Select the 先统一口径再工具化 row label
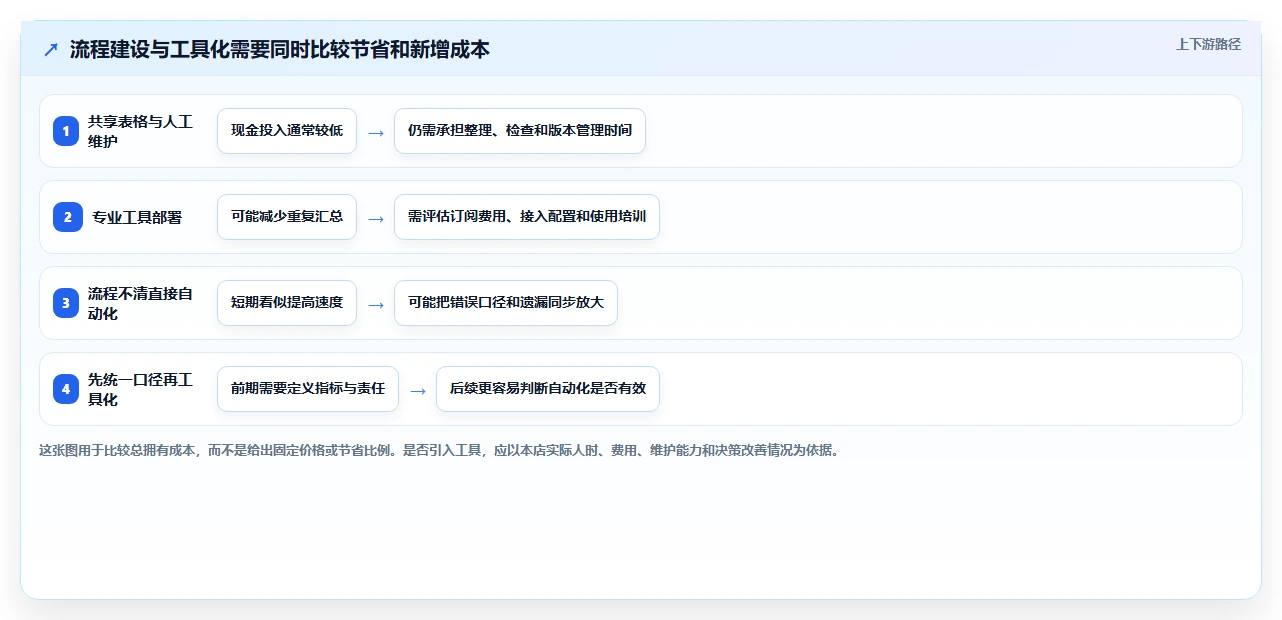 click(140, 389)
